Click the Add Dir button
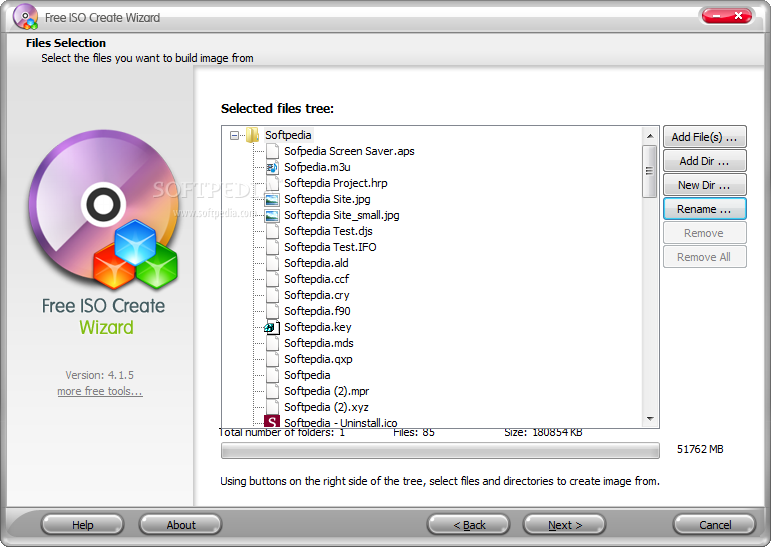The width and height of the screenshot is (771, 547). coord(705,161)
